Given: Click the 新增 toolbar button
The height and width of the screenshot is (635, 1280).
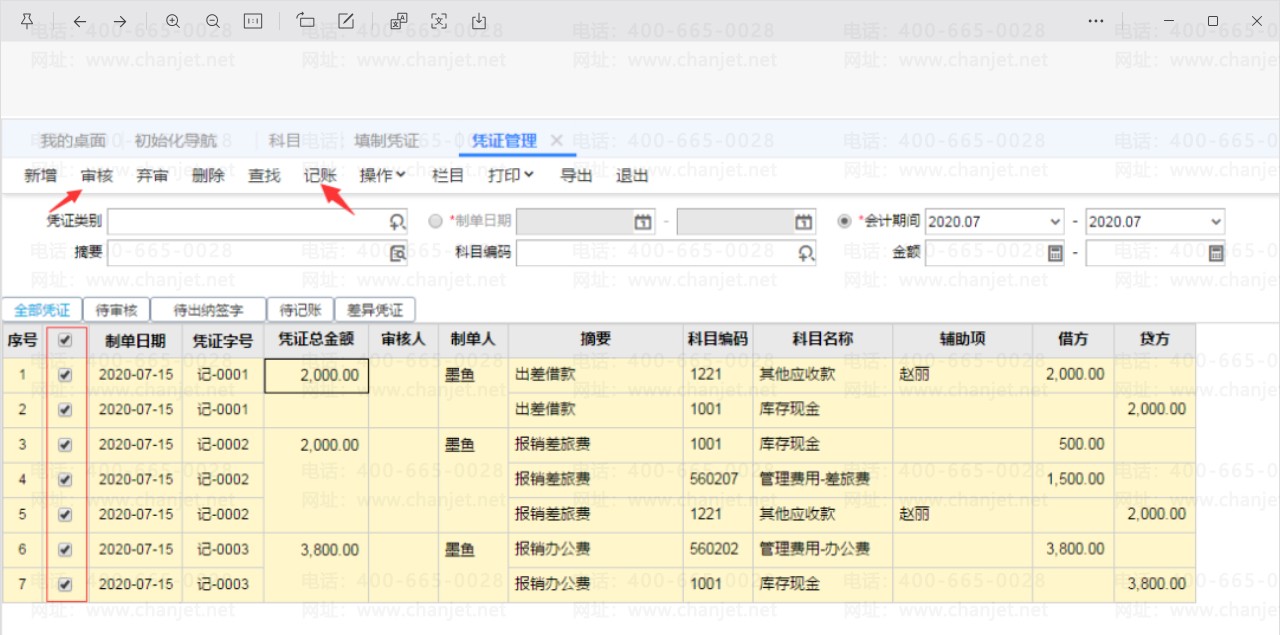Looking at the screenshot, I should [x=41, y=176].
